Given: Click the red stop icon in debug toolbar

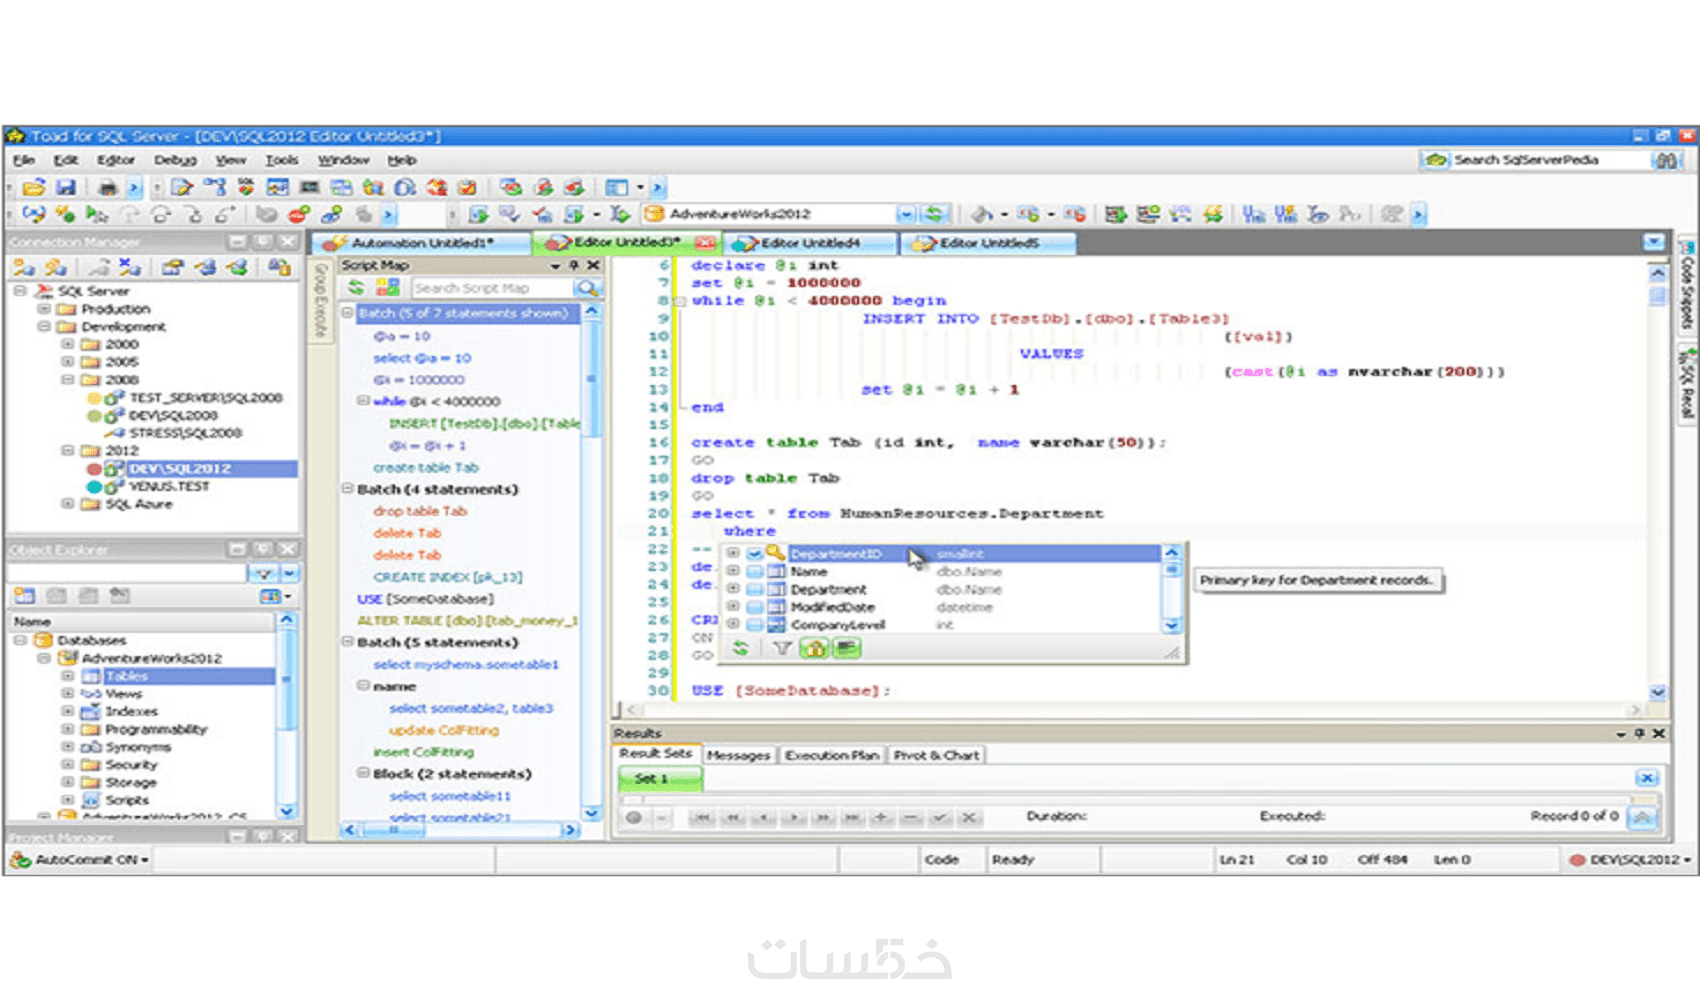Looking at the screenshot, I should click(298, 214).
